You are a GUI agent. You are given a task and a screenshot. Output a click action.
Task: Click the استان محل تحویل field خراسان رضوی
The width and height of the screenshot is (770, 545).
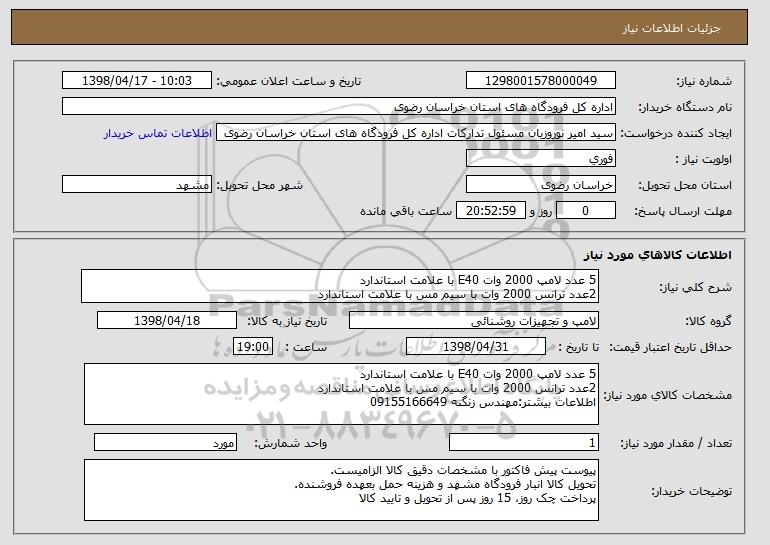coord(541,185)
